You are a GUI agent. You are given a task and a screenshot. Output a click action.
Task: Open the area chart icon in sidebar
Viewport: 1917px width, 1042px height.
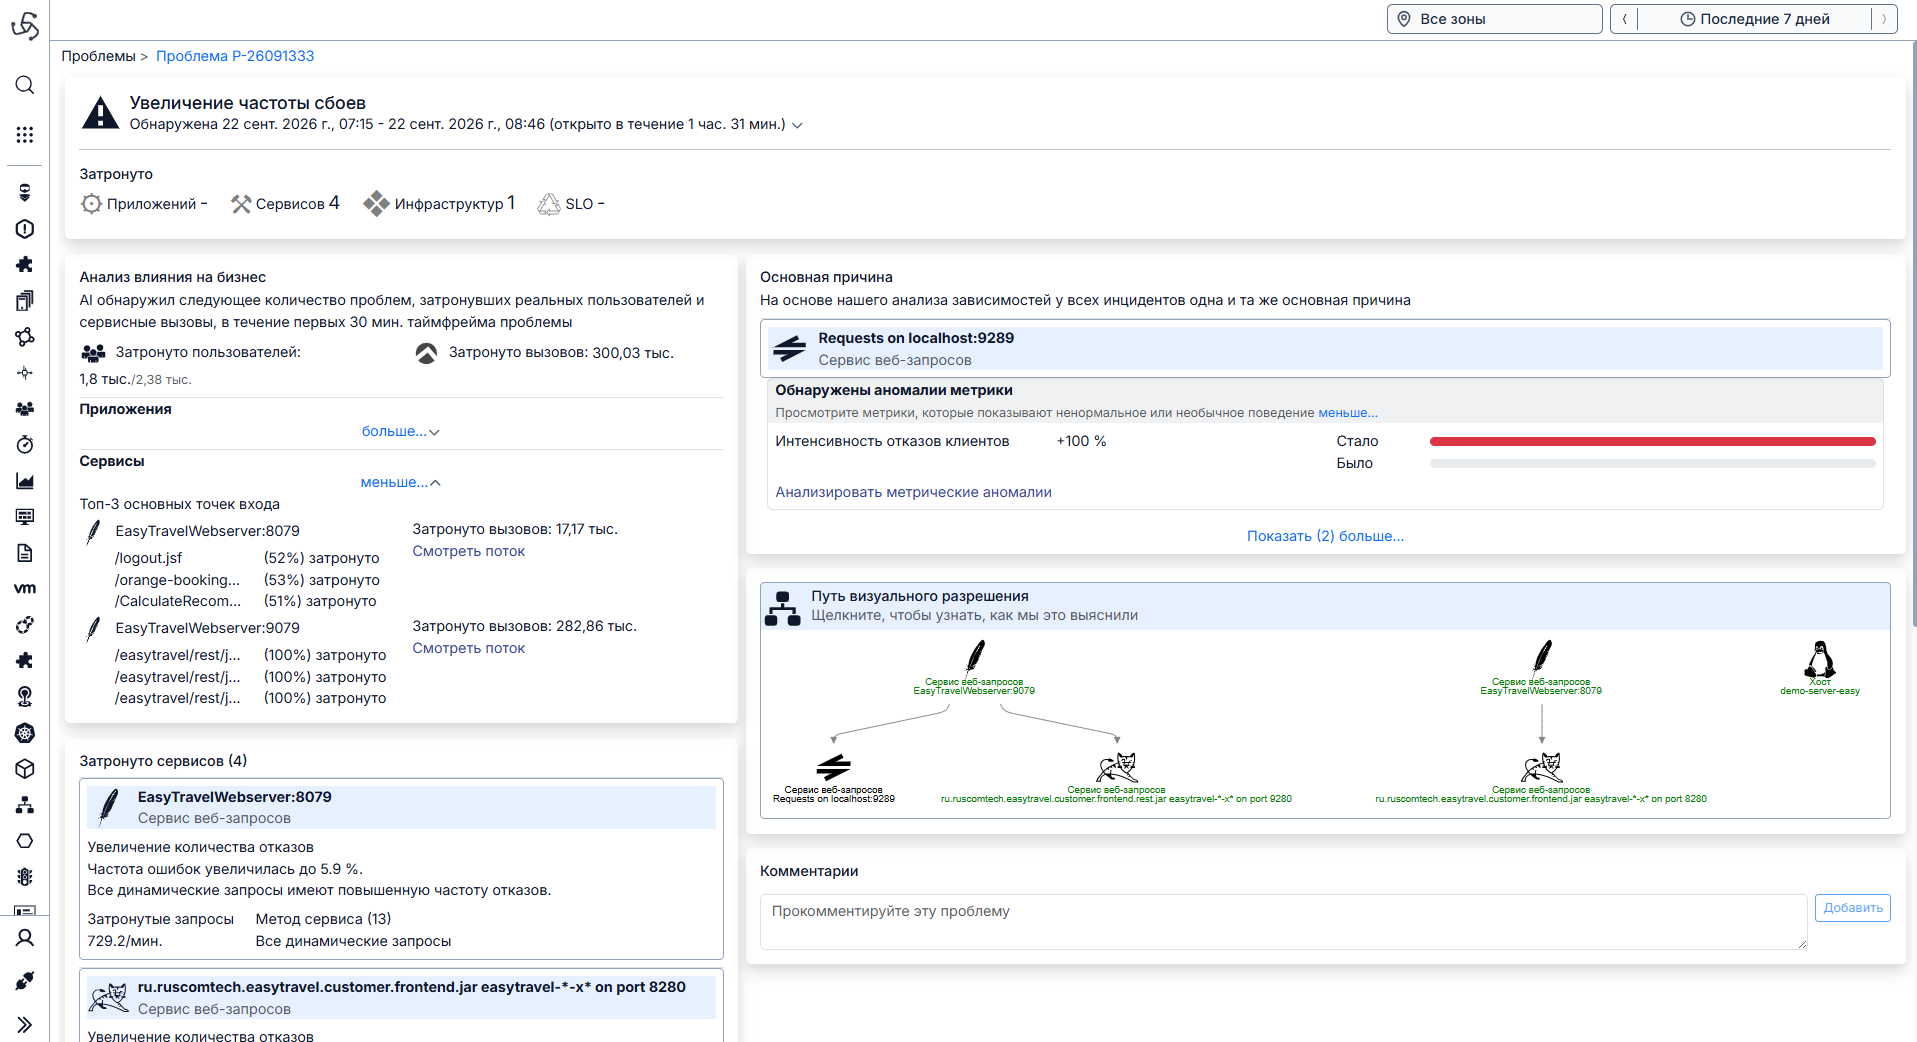point(25,481)
